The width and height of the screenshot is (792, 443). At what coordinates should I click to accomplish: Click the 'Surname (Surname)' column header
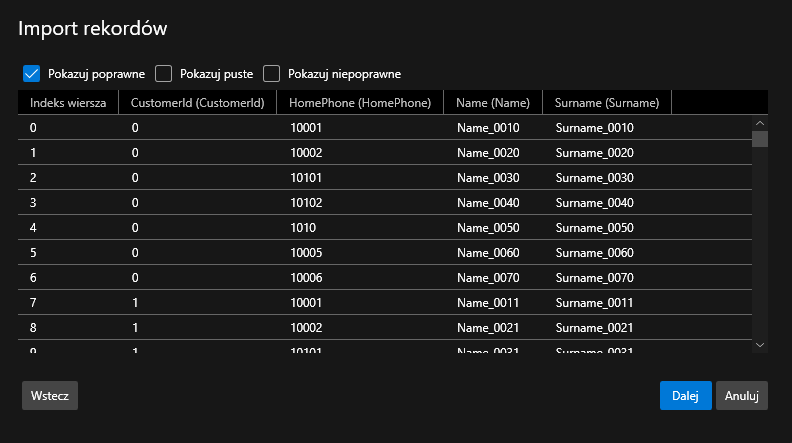[607, 102]
